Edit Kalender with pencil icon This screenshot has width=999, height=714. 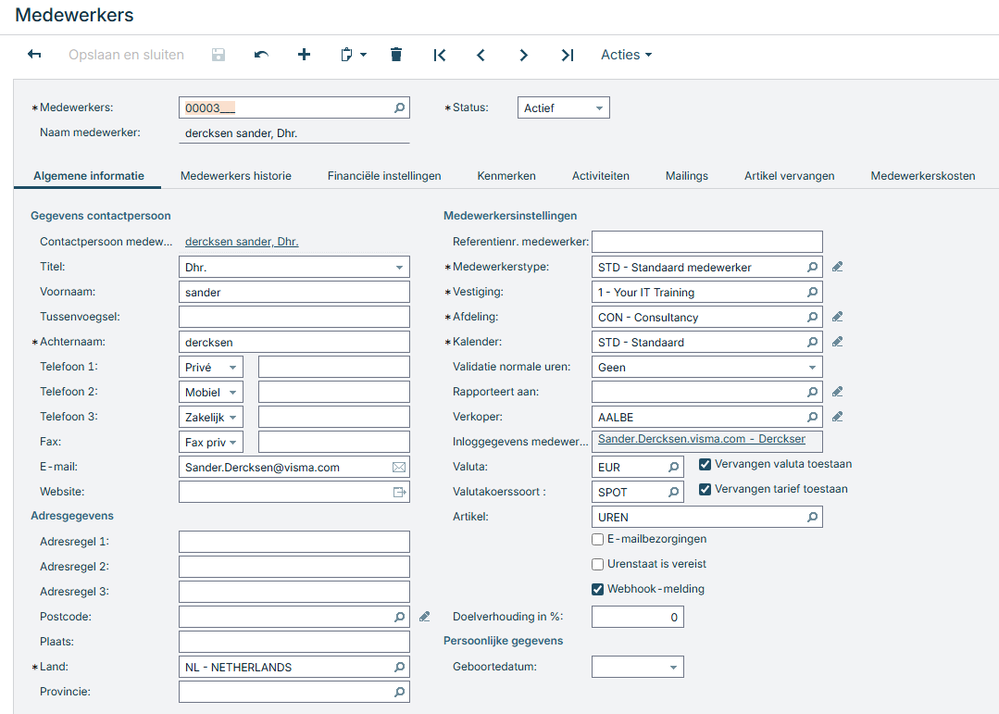(838, 342)
